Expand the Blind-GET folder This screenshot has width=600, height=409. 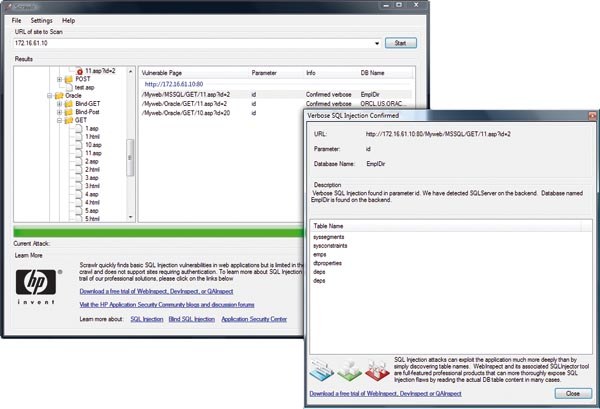pyautogui.click(x=59, y=104)
